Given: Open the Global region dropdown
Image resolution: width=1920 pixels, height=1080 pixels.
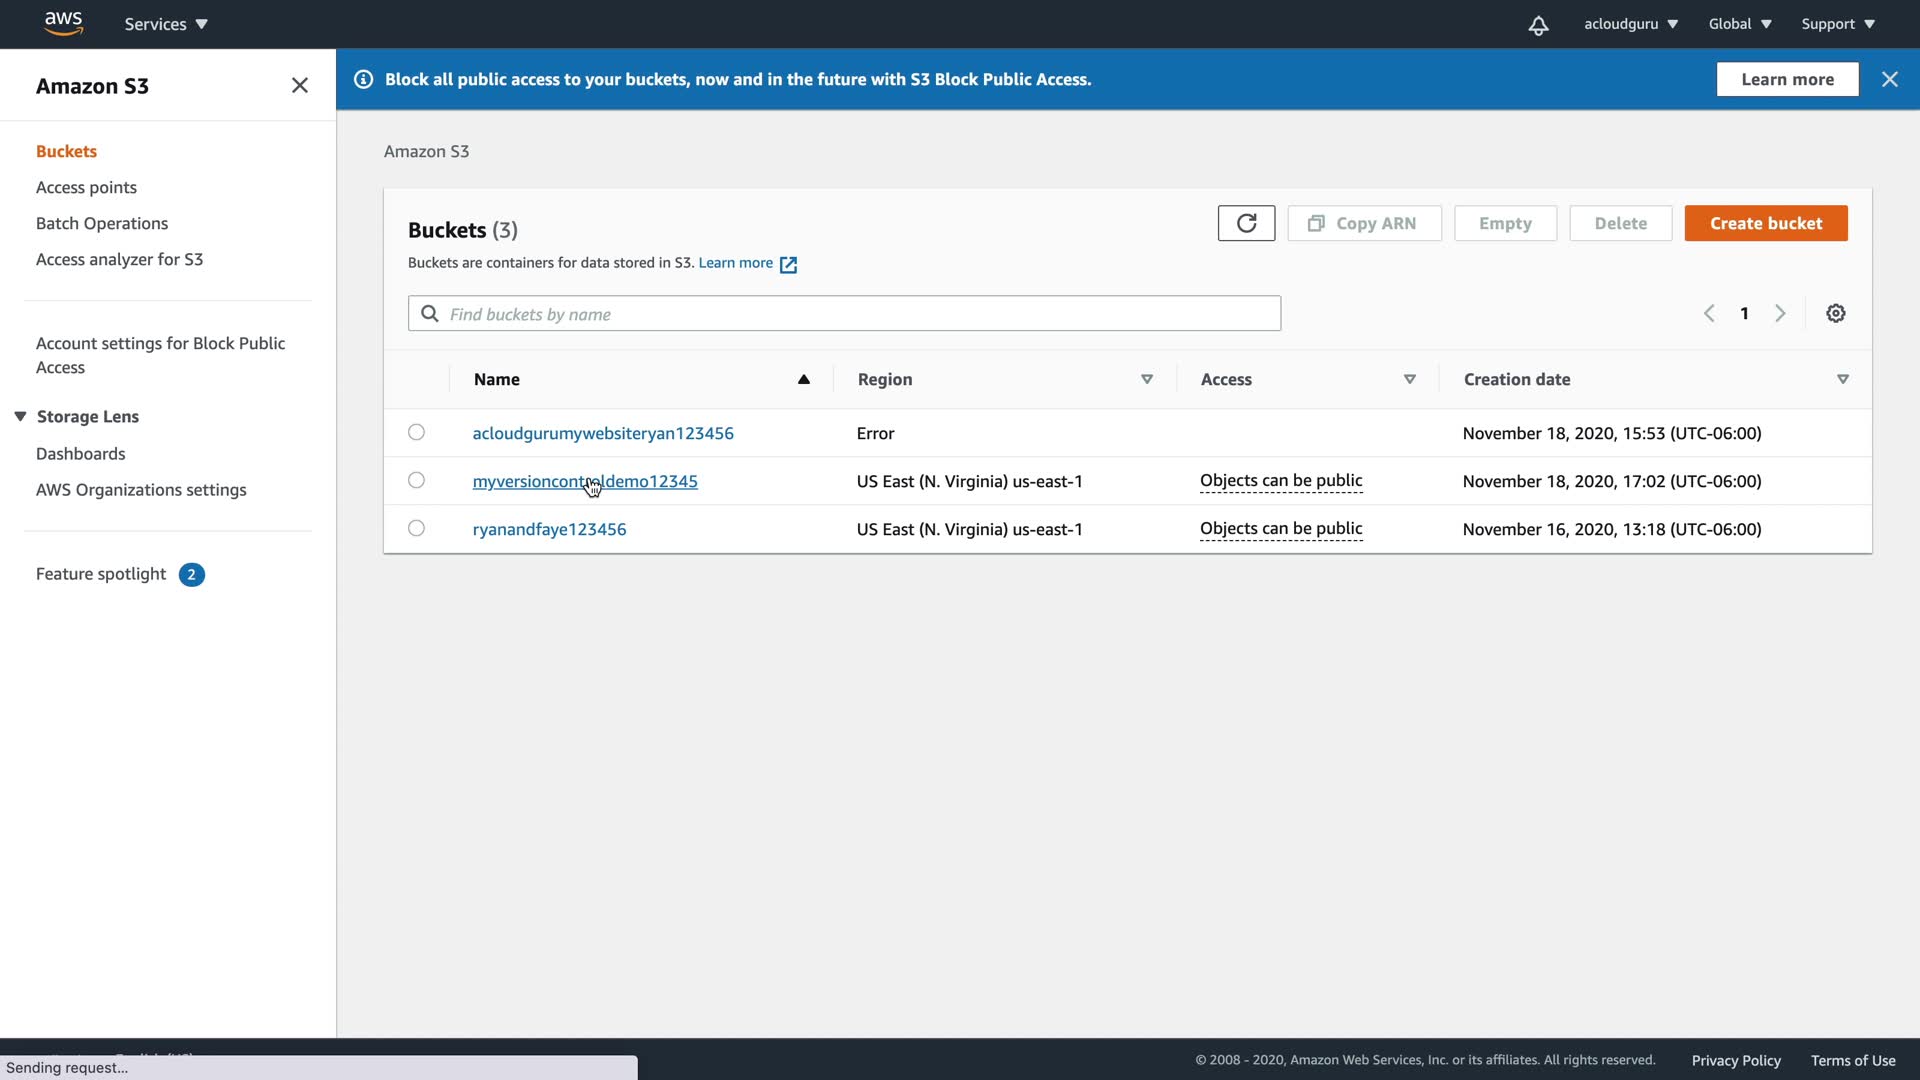Looking at the screenshot, I should [x=1739, y=24].
